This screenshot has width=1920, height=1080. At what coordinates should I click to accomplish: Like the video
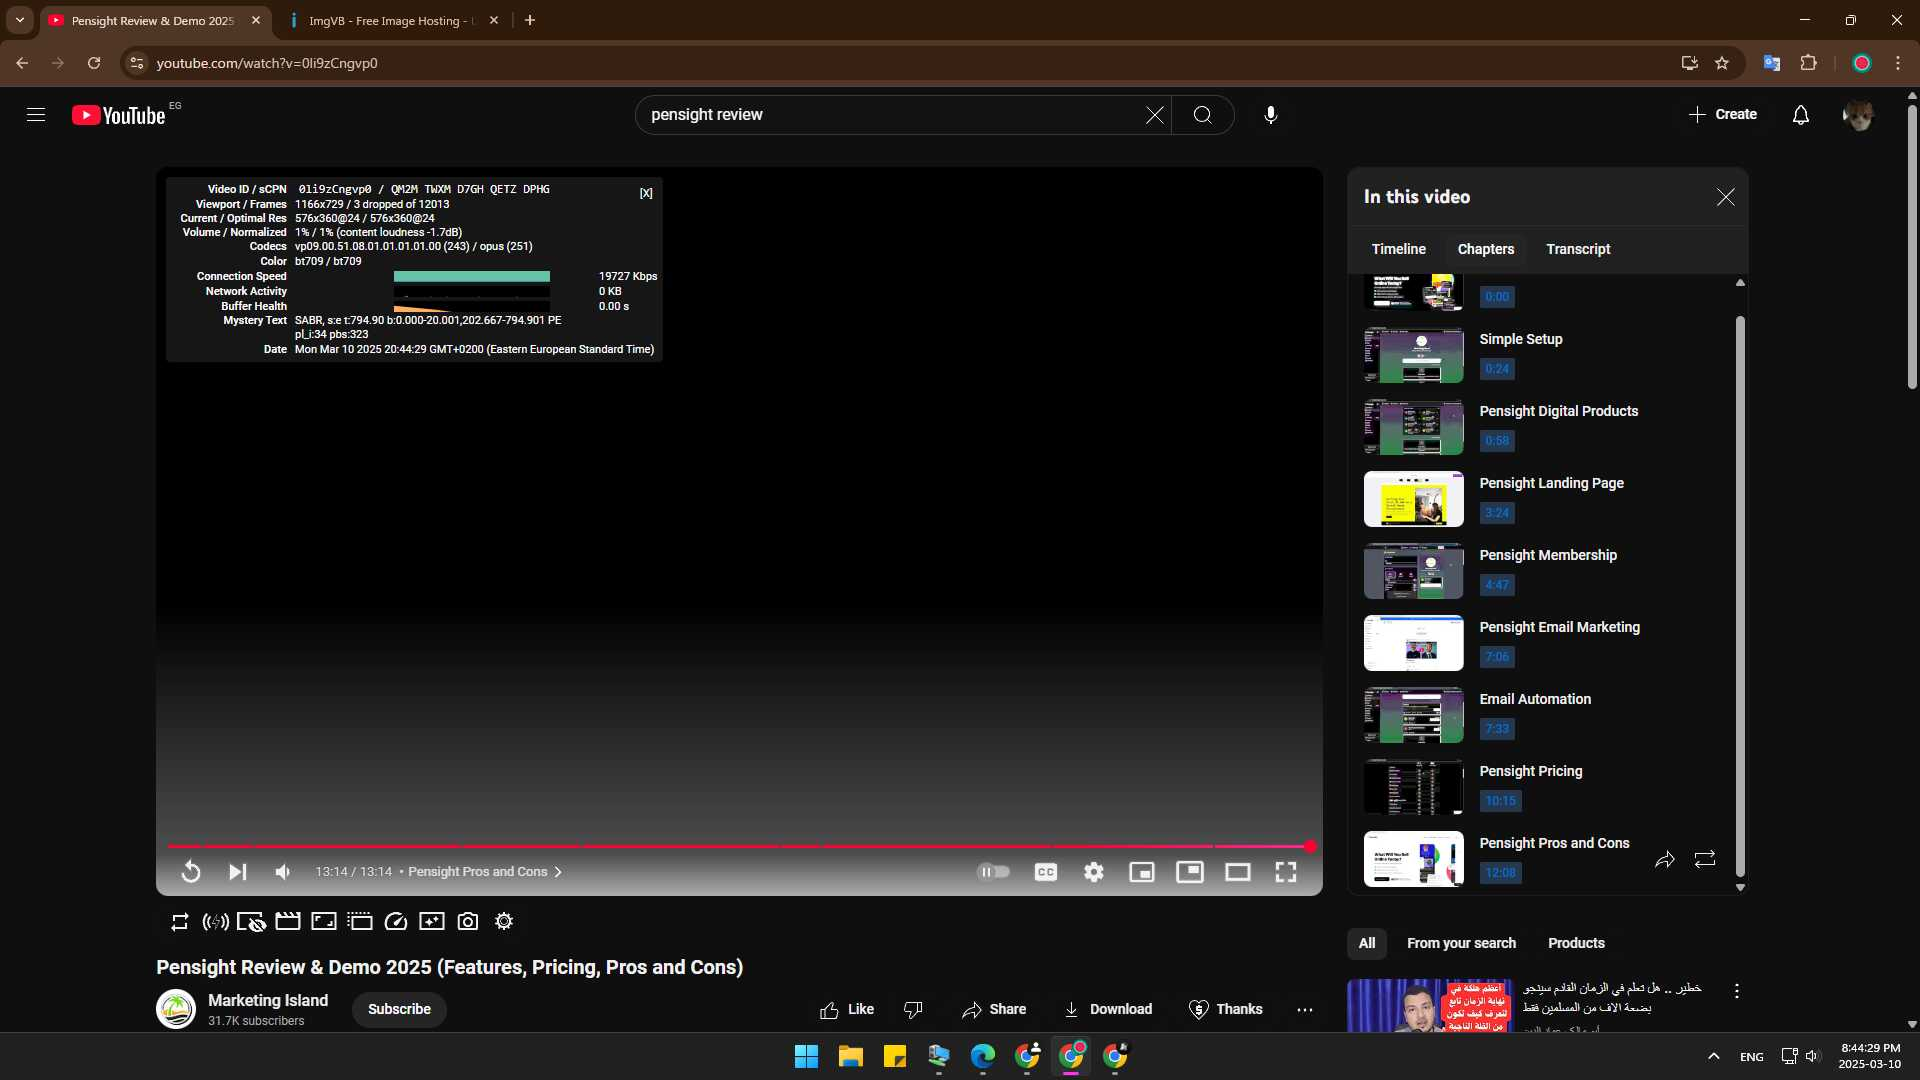847,1010
